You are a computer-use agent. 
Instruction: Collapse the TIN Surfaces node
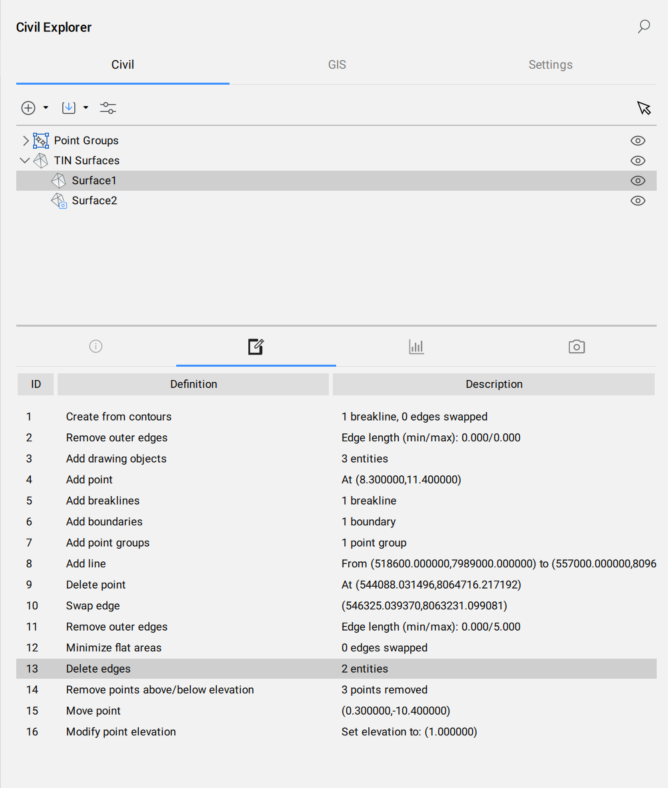(25, 161)
